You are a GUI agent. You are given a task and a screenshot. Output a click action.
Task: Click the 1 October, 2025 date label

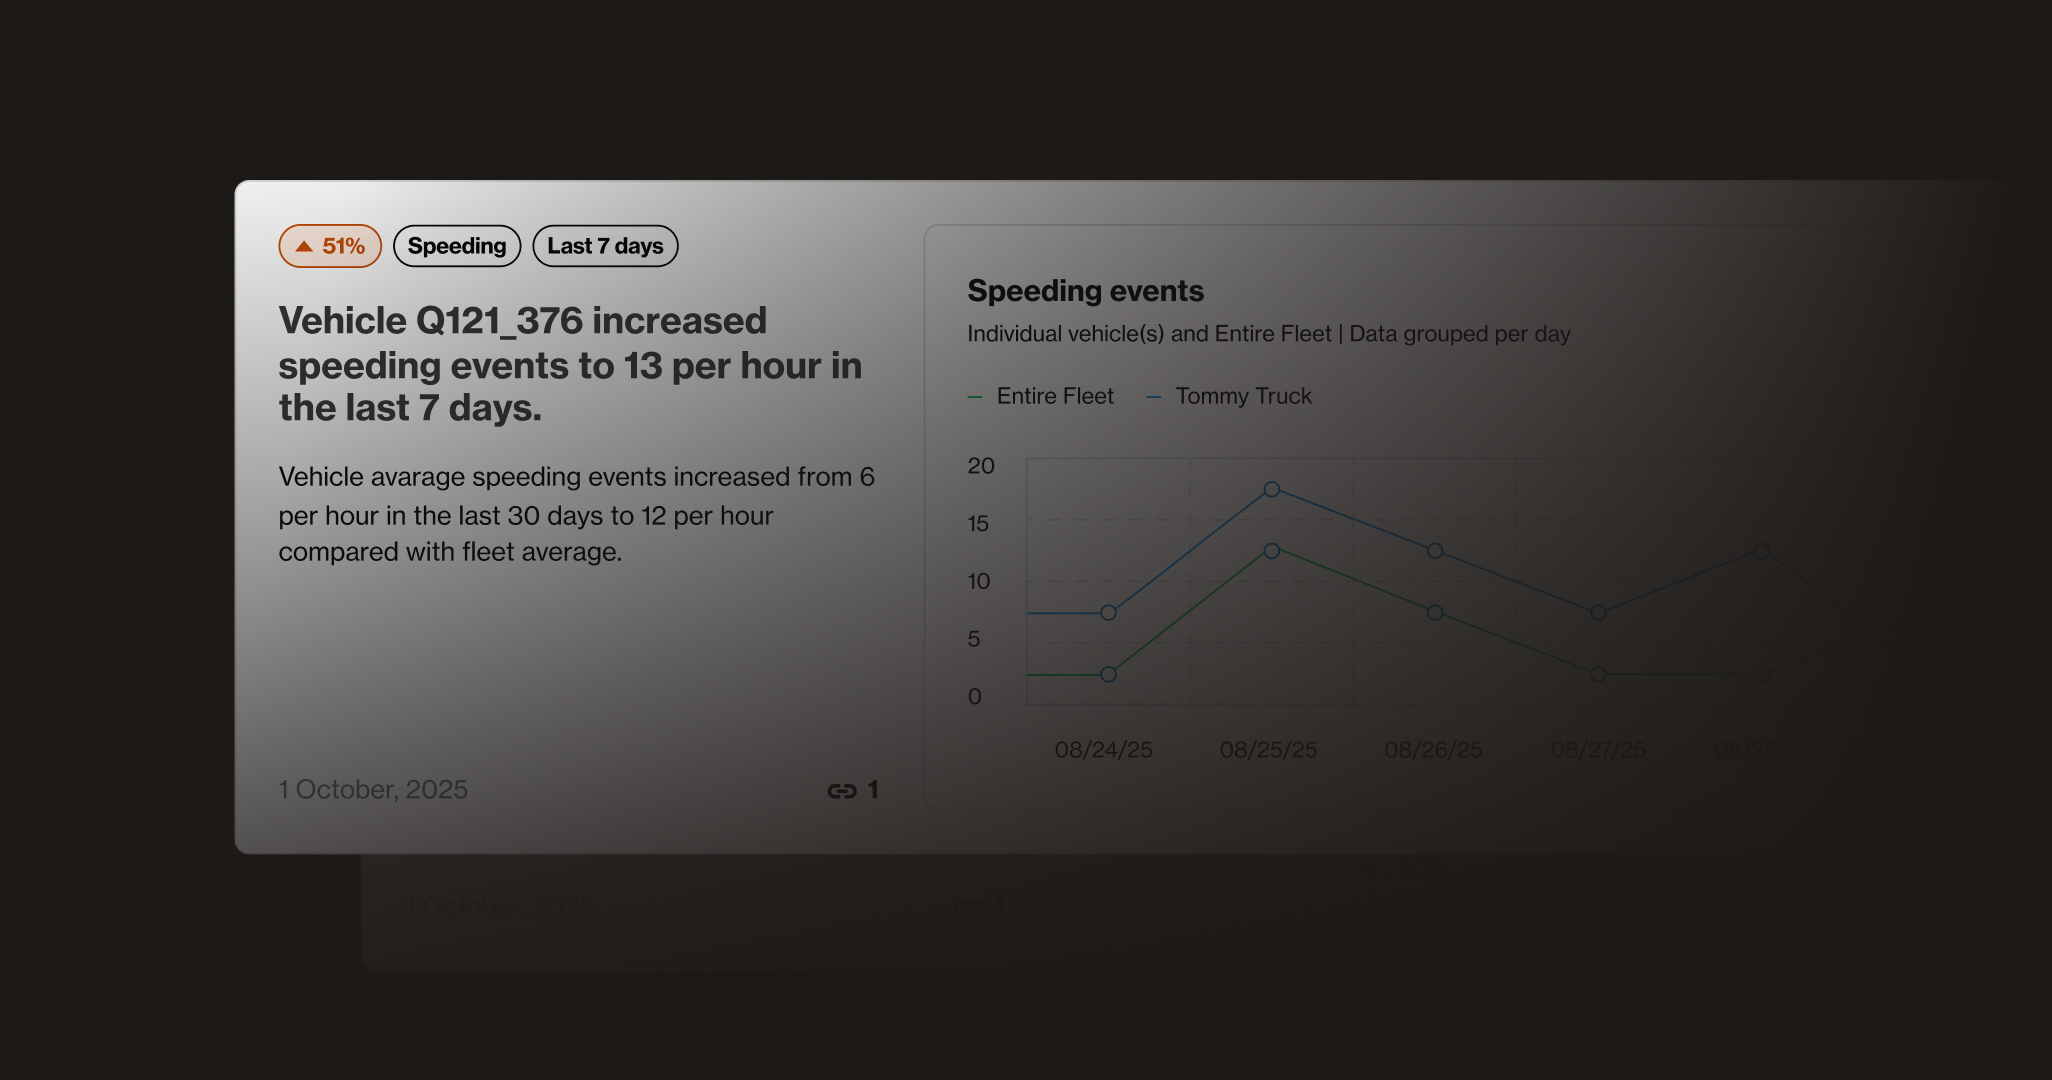373,790
